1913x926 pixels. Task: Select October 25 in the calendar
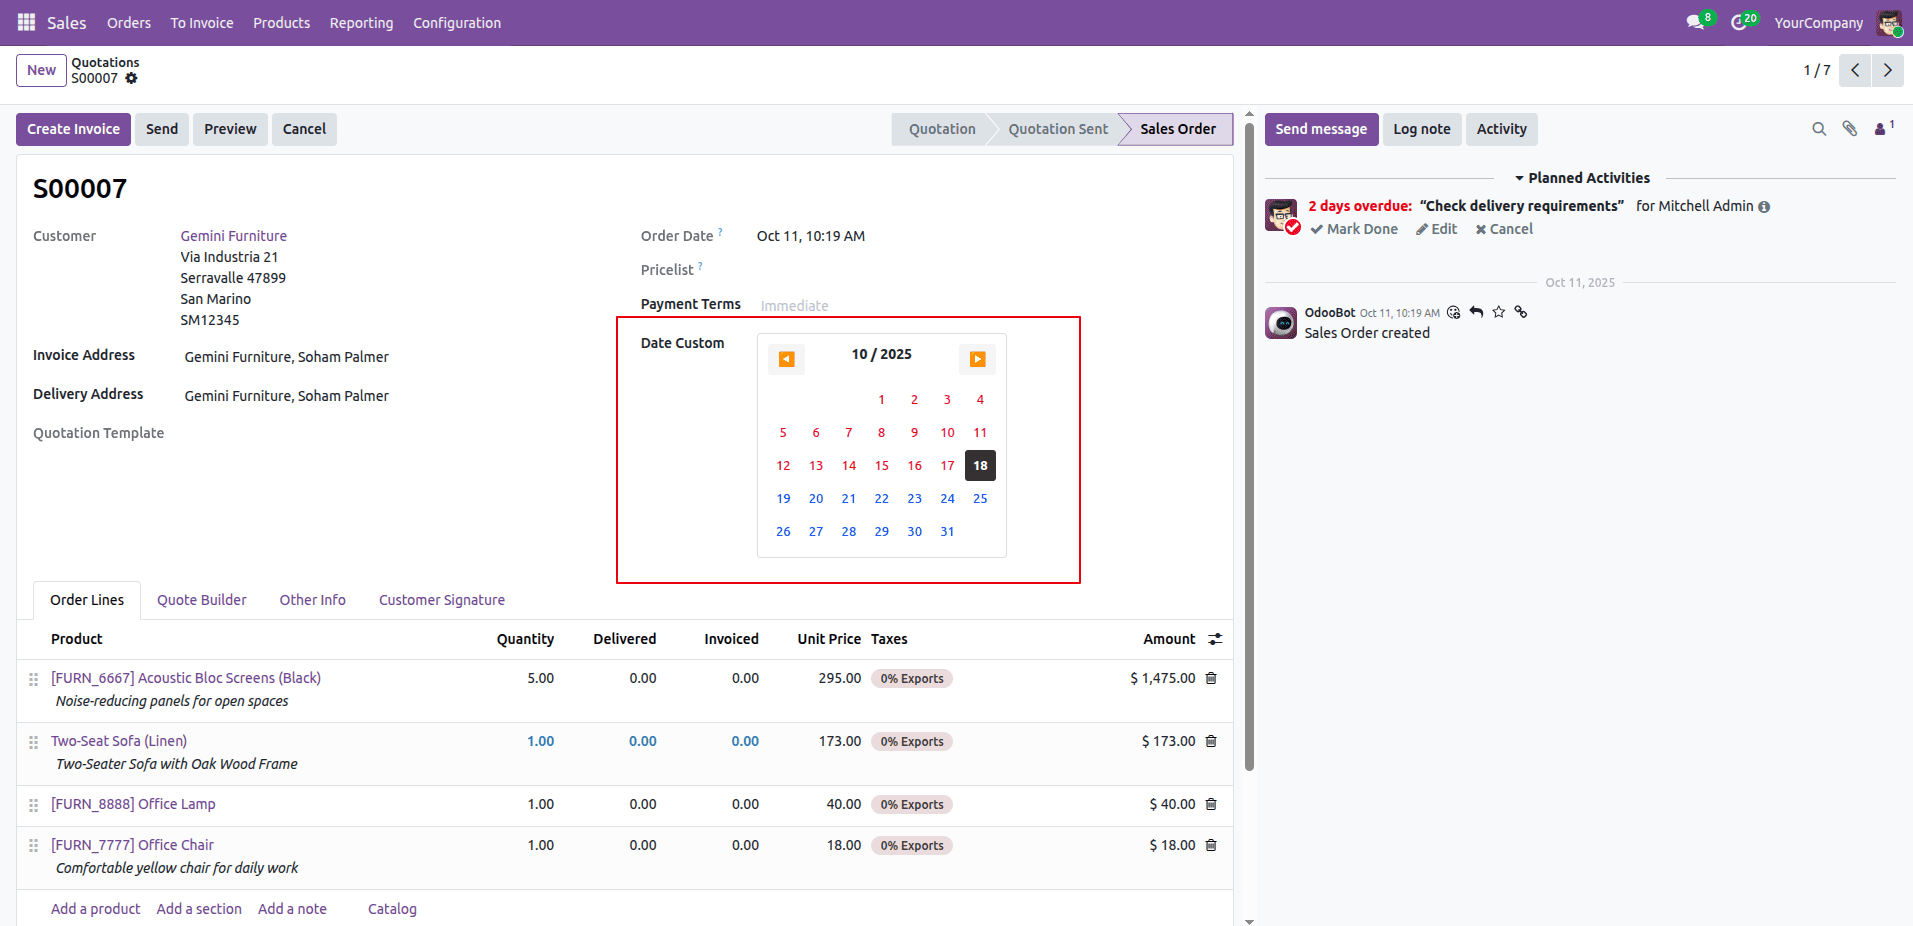click(x=979, y=498)
